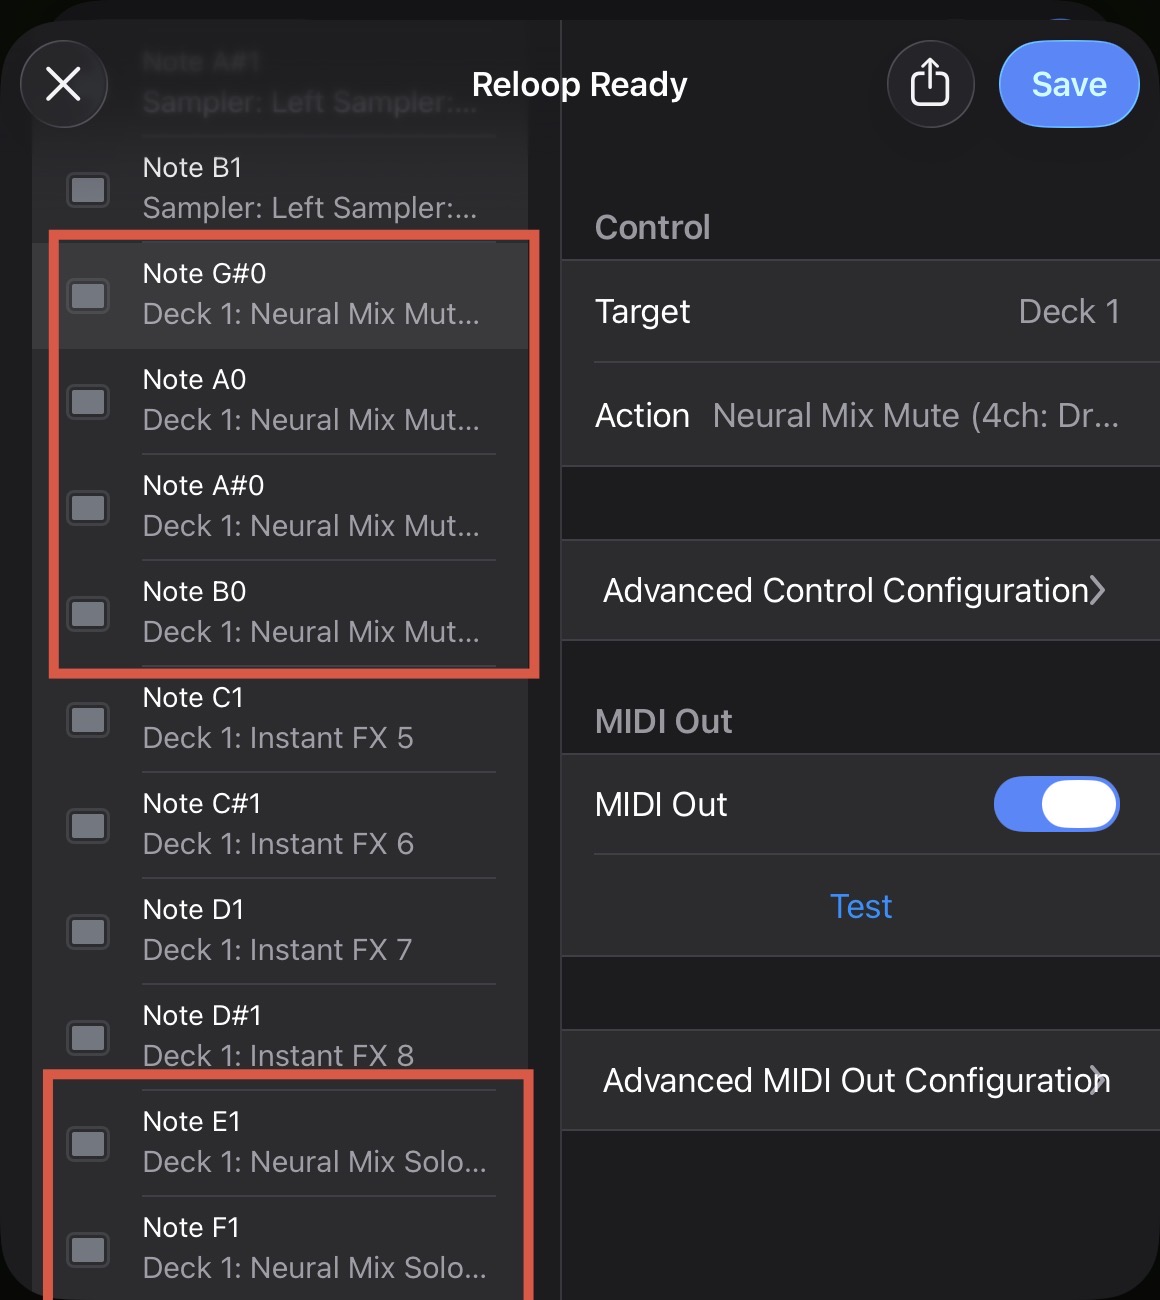Select the Note D#1 Instant FX 8 entry
1160x1300 pixels.
[310, 1036]
